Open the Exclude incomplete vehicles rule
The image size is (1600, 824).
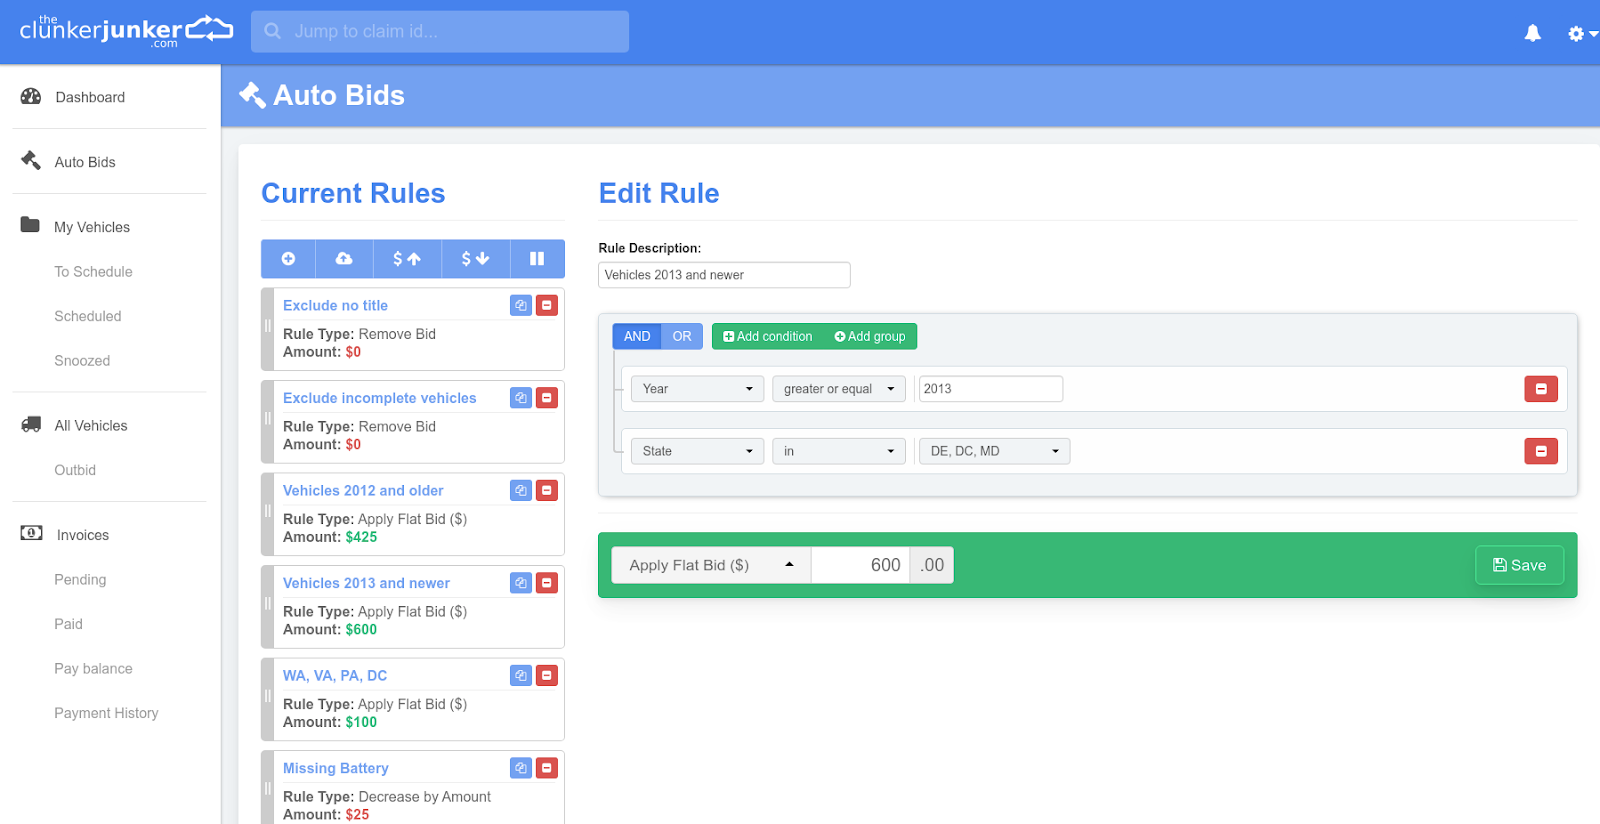[x=380, y=398]
